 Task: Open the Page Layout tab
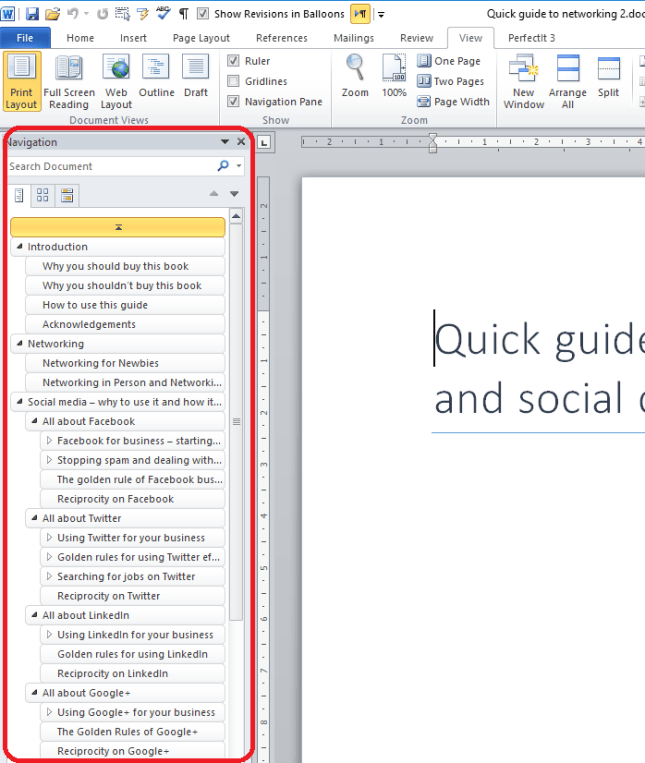[200, 38]
